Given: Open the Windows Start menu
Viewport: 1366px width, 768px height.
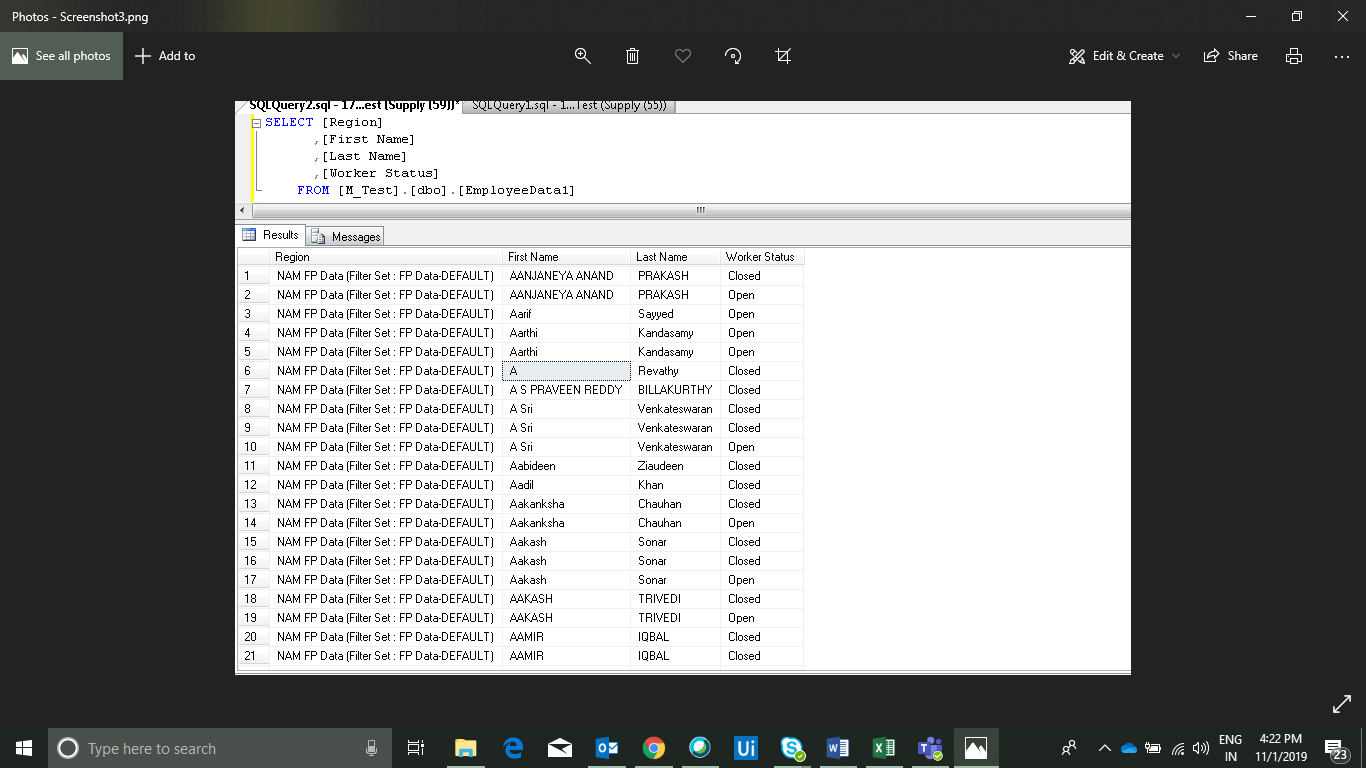Looking at the screenshot, I should pyautogui.click(x=24, y=748).
